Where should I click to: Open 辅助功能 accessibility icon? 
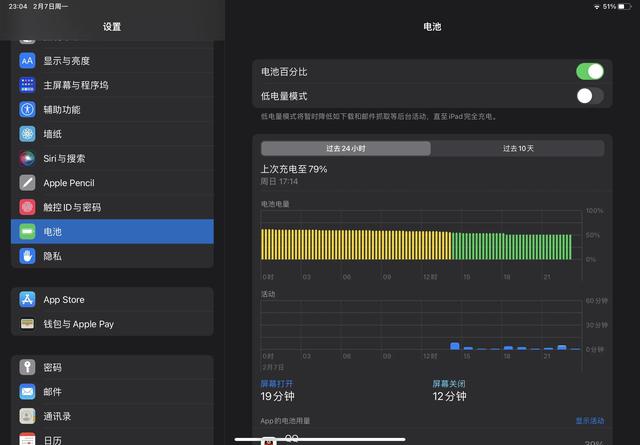pyautogui.click(x=27, y=110)
